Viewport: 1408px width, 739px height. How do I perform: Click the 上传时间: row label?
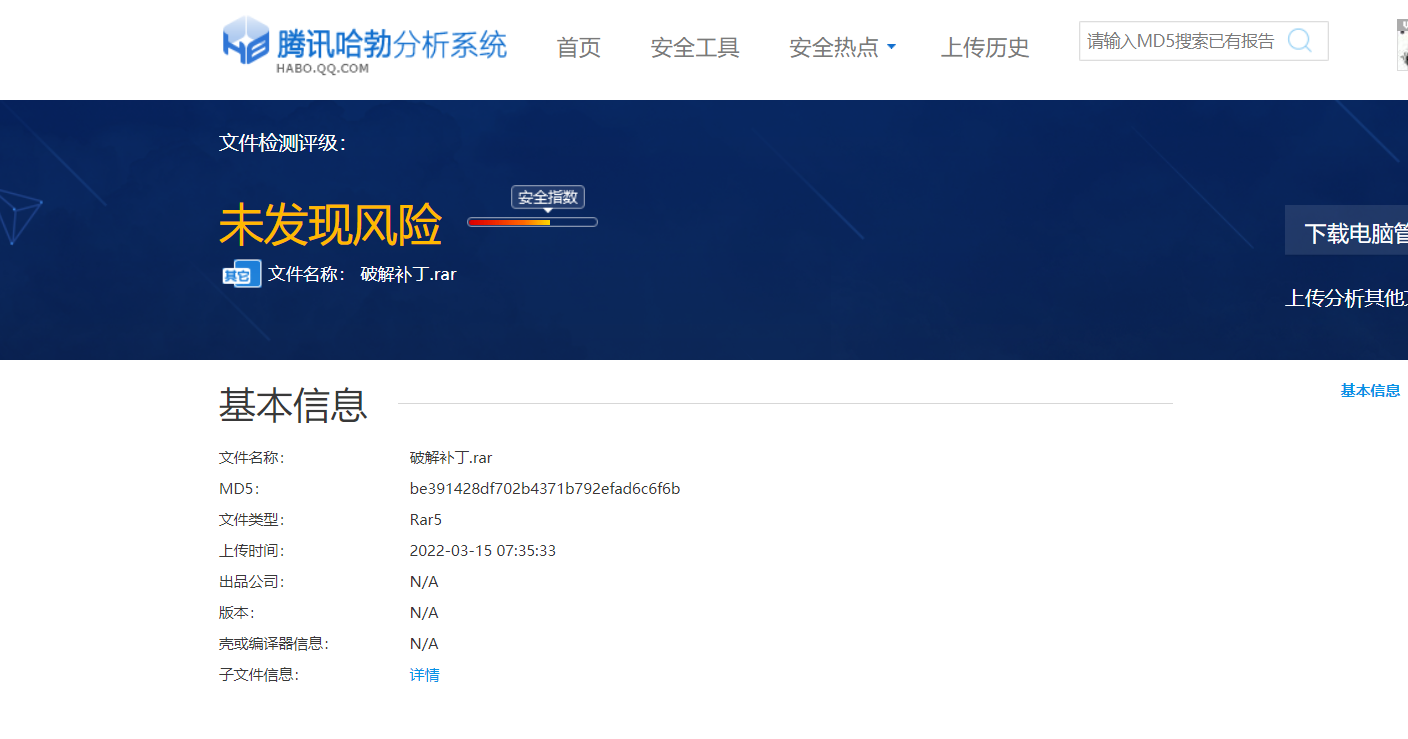tap(252, 551)
